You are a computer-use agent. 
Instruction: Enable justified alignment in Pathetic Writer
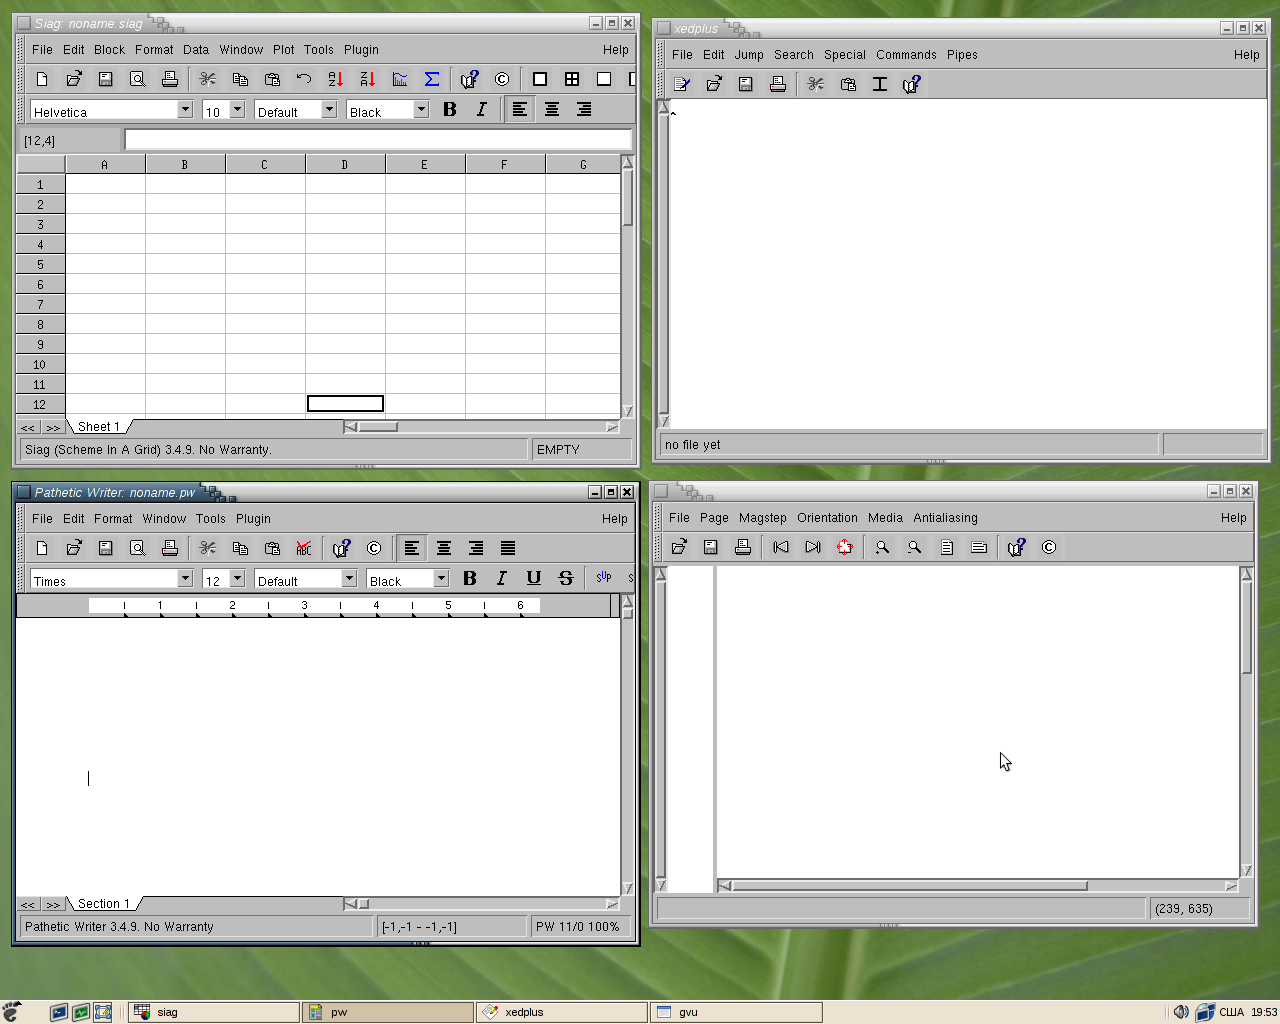point(508,548)
